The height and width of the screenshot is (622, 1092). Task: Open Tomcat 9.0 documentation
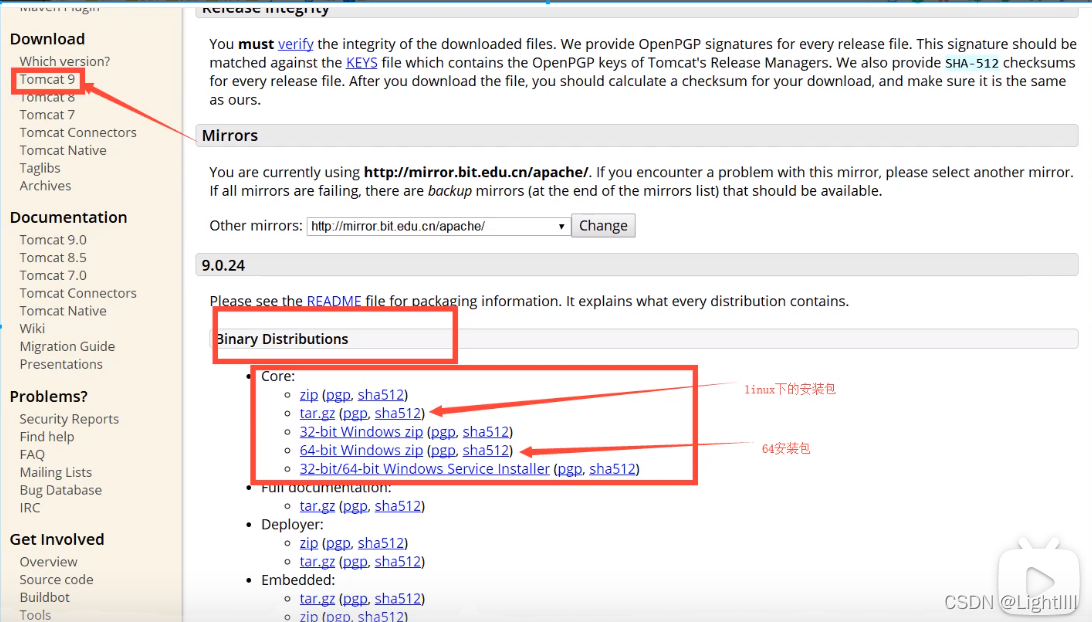pyautogui.click(x=53, y=240)
